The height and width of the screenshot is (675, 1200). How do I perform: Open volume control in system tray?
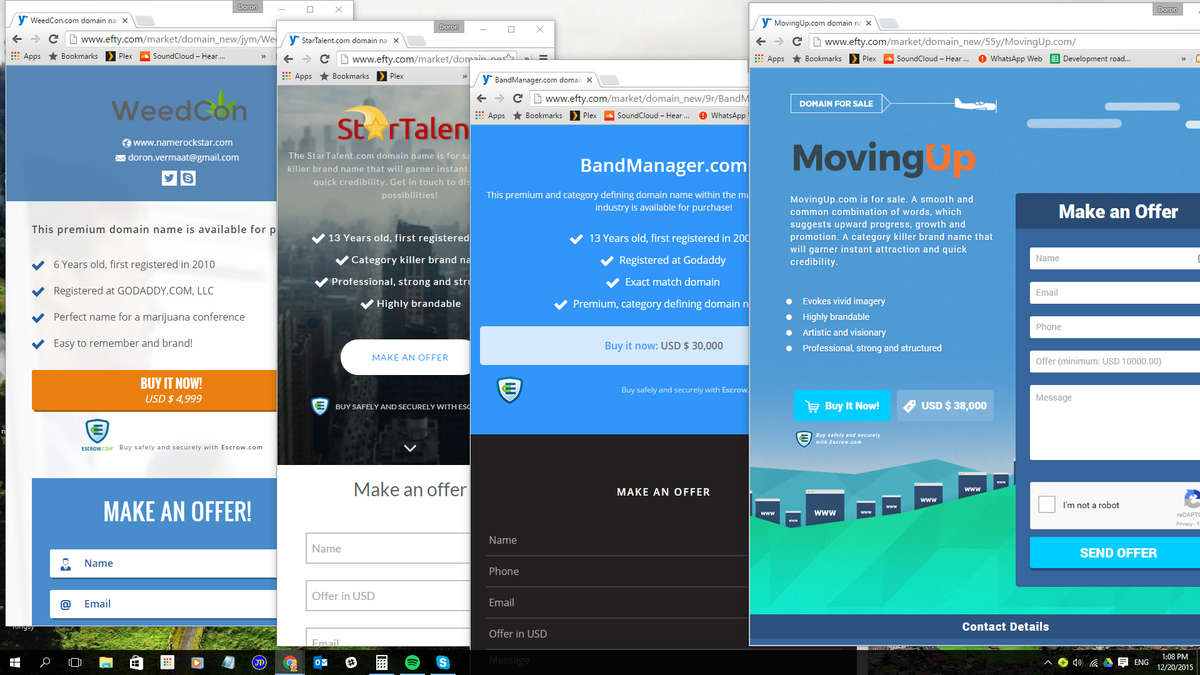[1077, 662]
